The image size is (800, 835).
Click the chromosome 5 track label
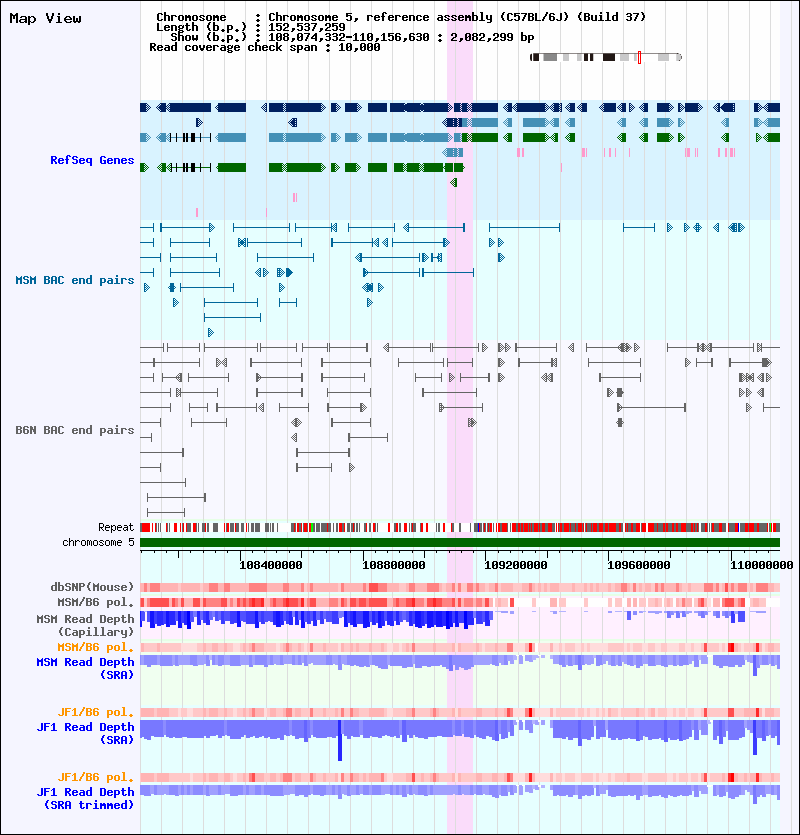(99, 543)
